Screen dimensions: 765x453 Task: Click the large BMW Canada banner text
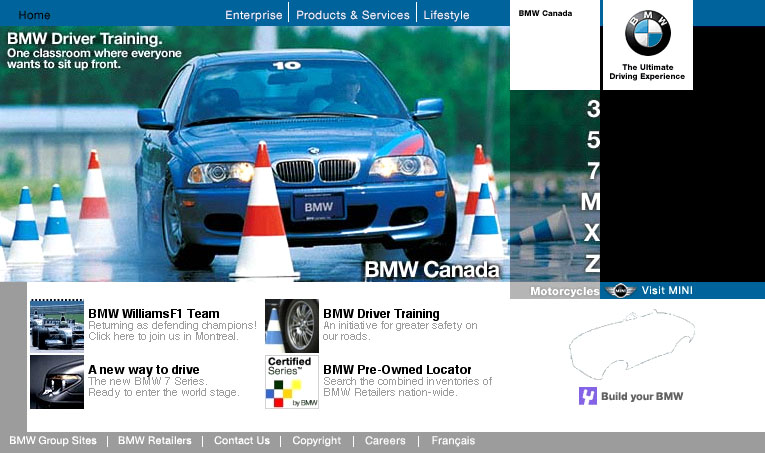(x=432, y=270)
